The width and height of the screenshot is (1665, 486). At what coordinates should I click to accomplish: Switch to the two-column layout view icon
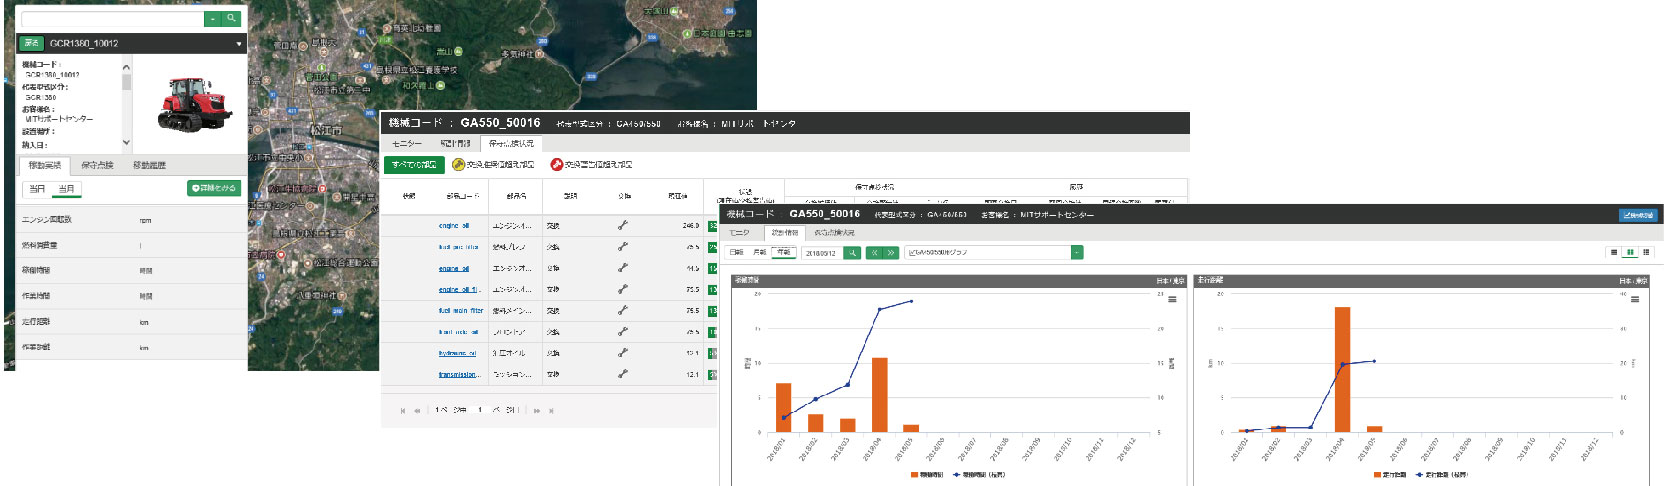(x=1630, y=252)
